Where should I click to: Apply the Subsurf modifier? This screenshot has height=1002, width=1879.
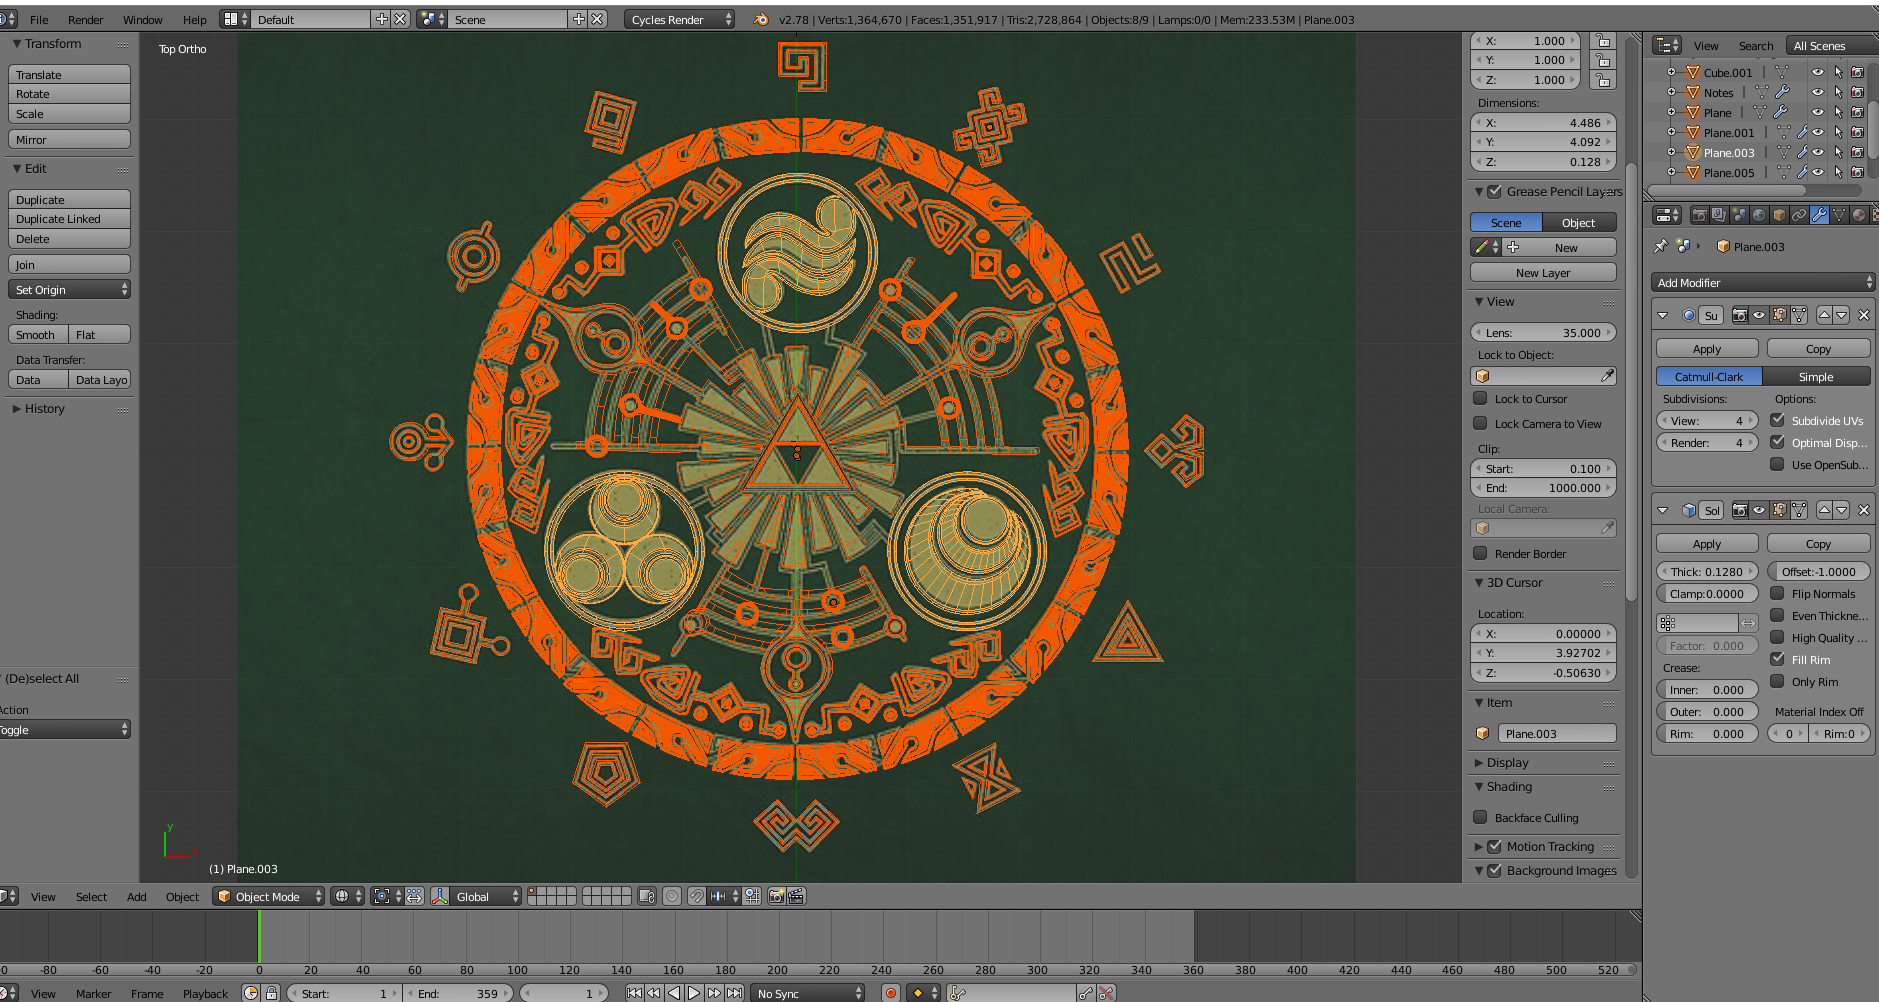[1707, 348]
